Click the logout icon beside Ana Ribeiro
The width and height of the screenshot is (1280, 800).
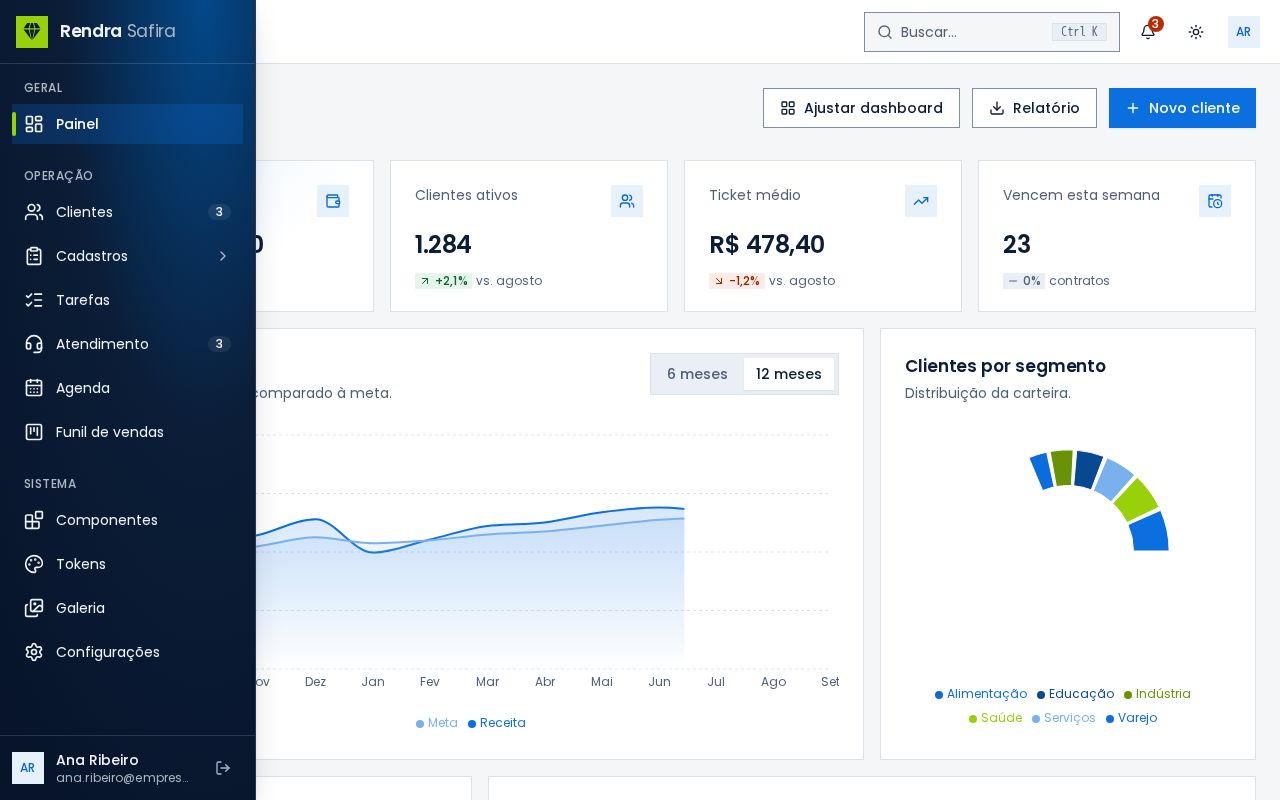pos(223,768)
